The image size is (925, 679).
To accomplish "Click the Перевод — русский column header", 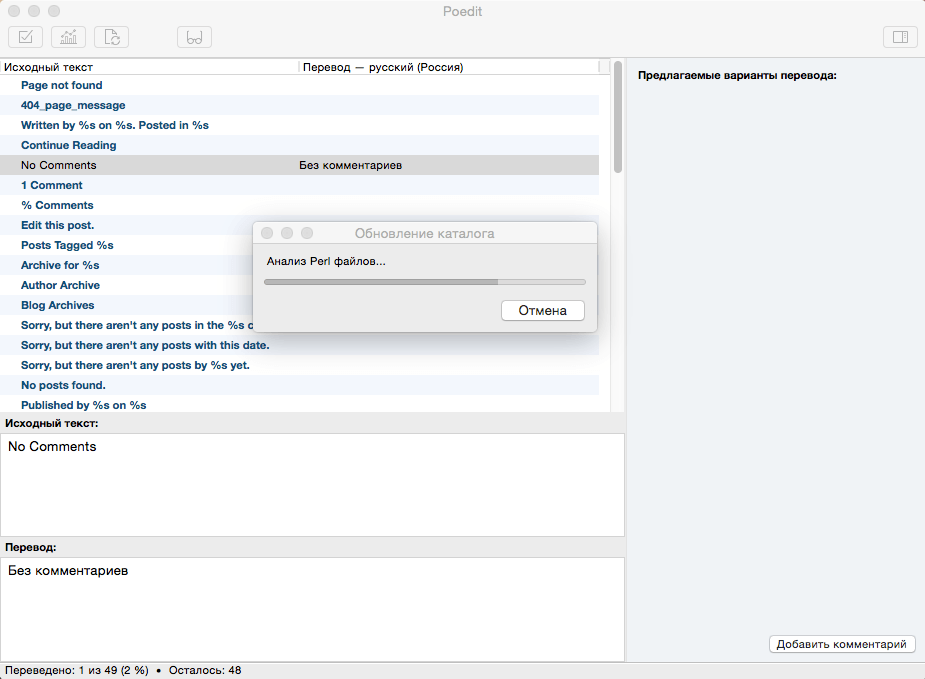I will [449, 67].
